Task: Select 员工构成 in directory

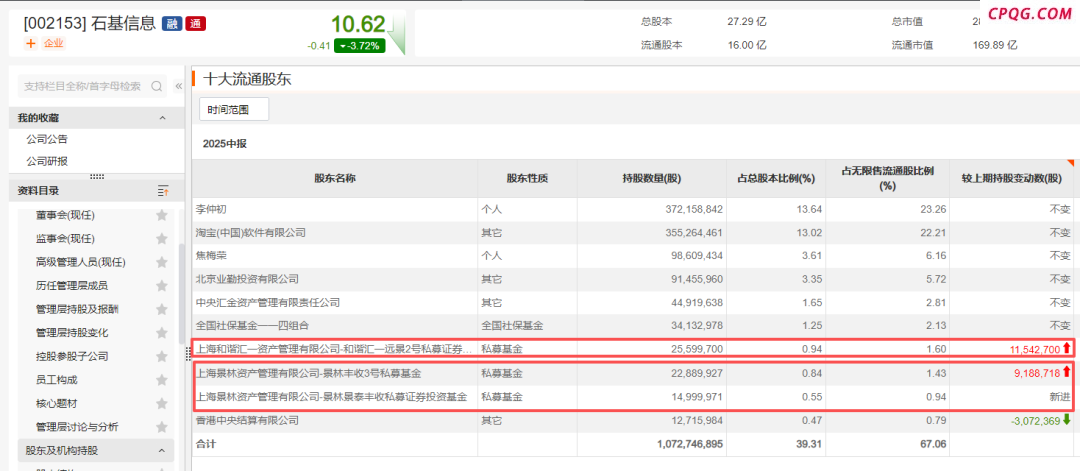Action: (x=56, y=380)
